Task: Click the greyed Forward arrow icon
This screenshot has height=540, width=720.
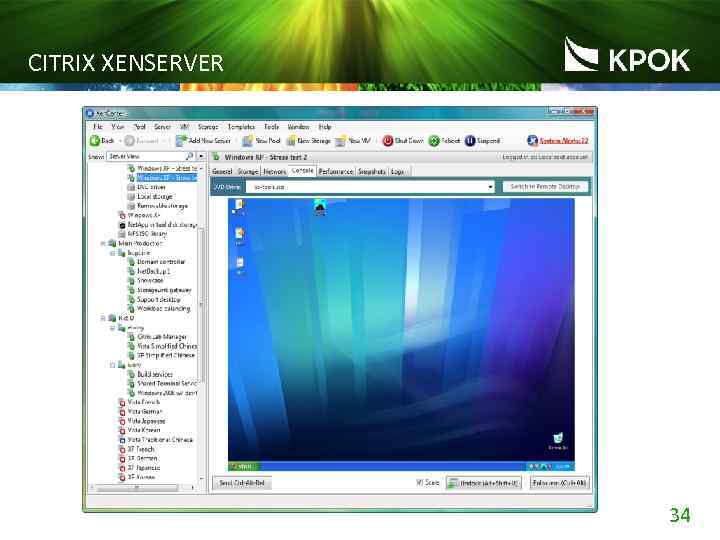Action: [x=129, y=141]
